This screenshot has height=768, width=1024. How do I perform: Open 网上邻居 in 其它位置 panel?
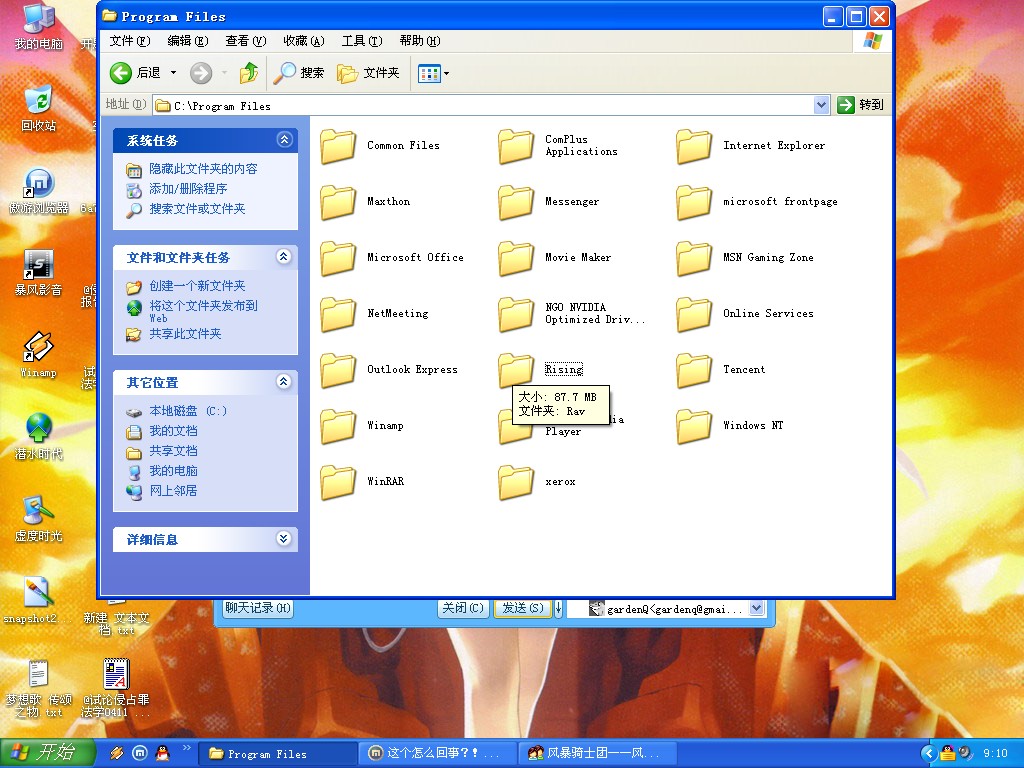[x=172, y=490]
